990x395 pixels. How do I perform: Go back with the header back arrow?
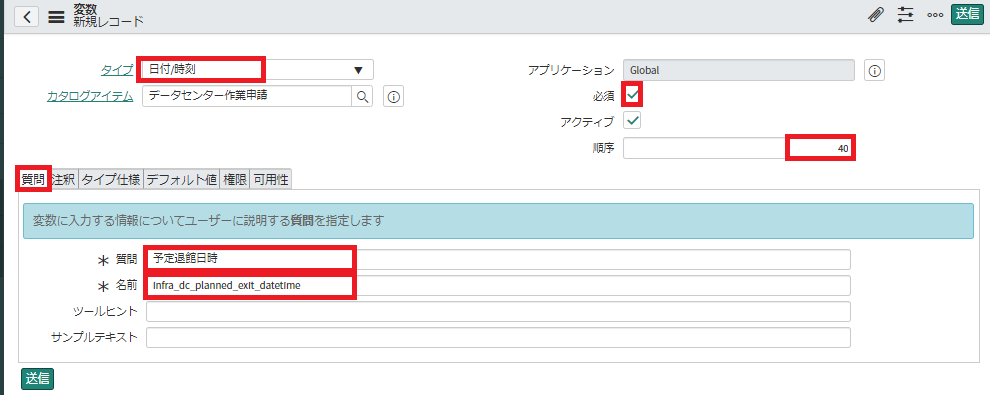(x=27, y=17)
